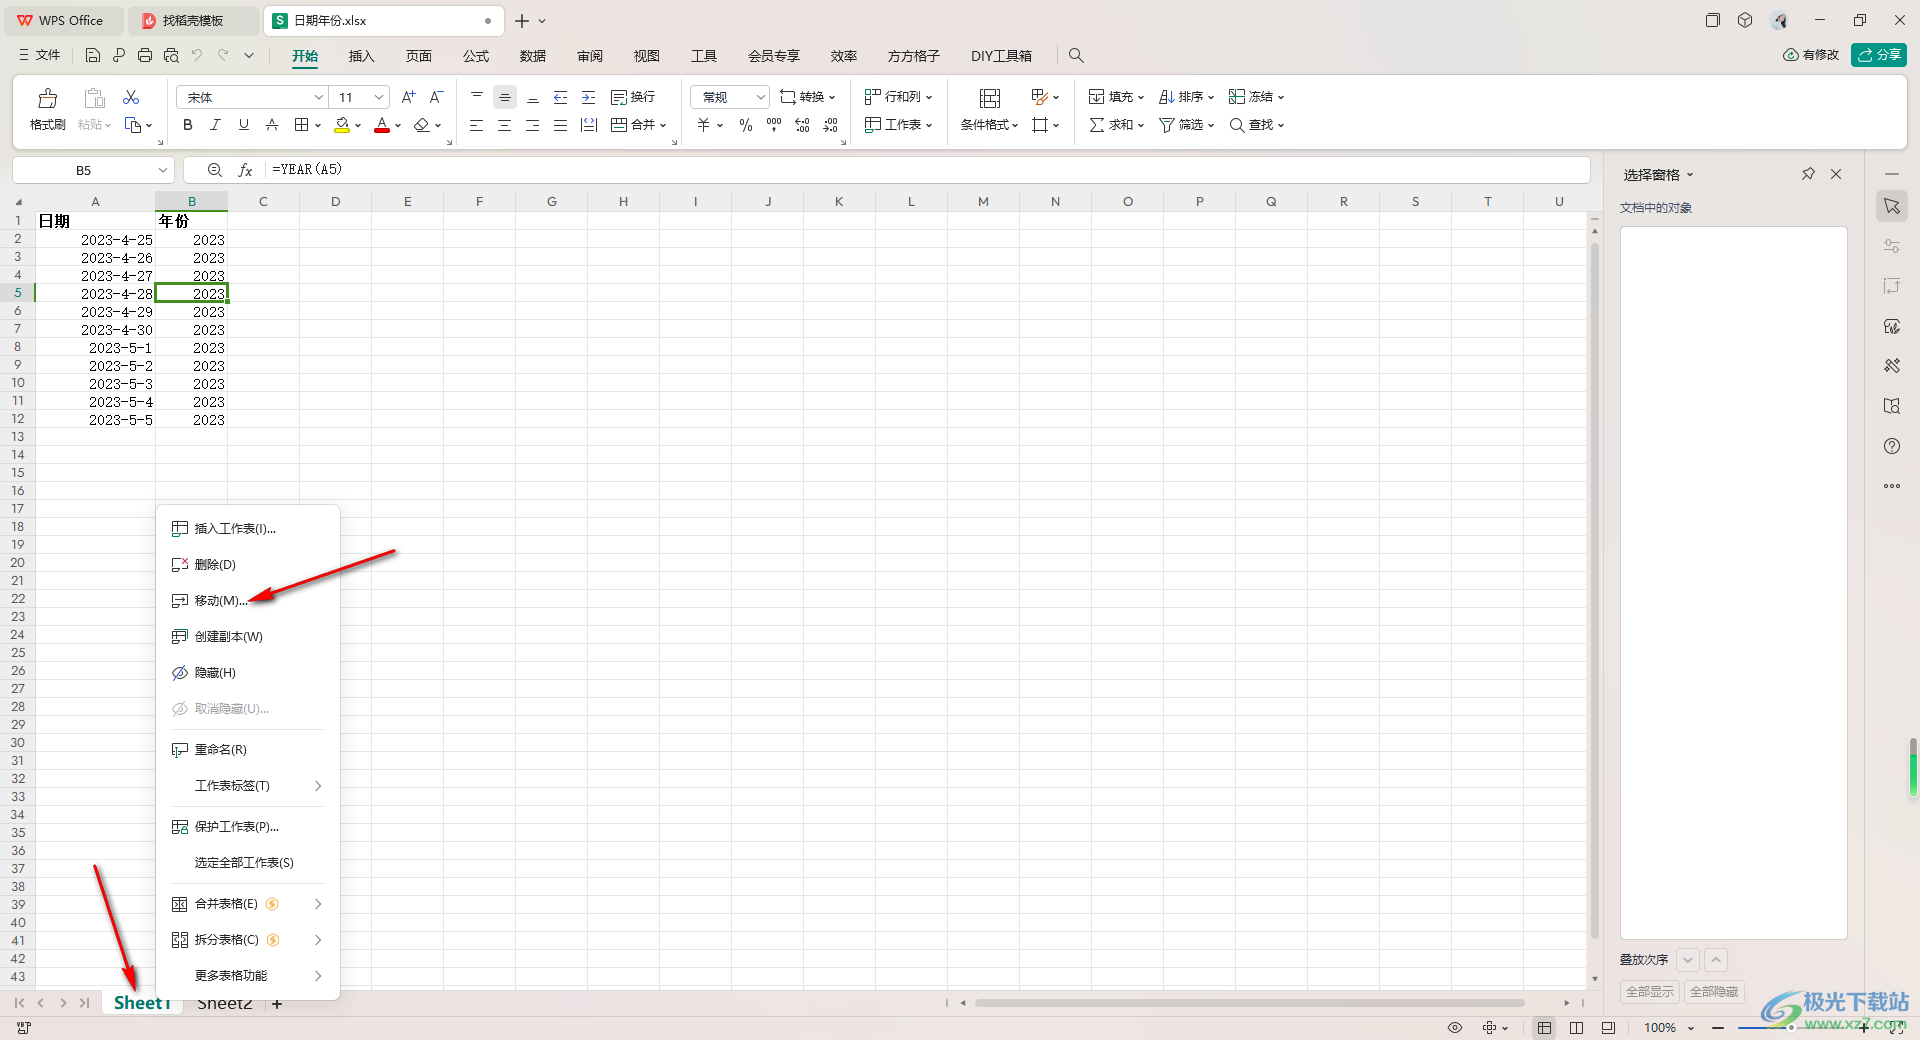The image size is (1920, 1040).
Task: Open the Sort (排序) dropdown
Action: pos(1186,97)
